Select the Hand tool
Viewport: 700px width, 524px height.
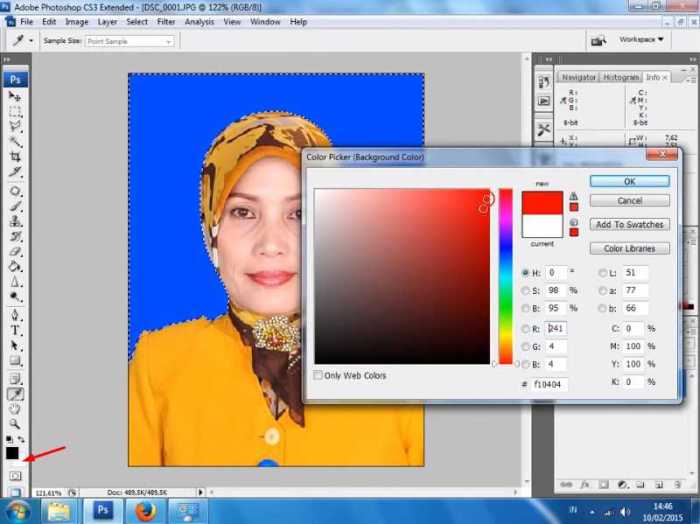tap(15, 409)
